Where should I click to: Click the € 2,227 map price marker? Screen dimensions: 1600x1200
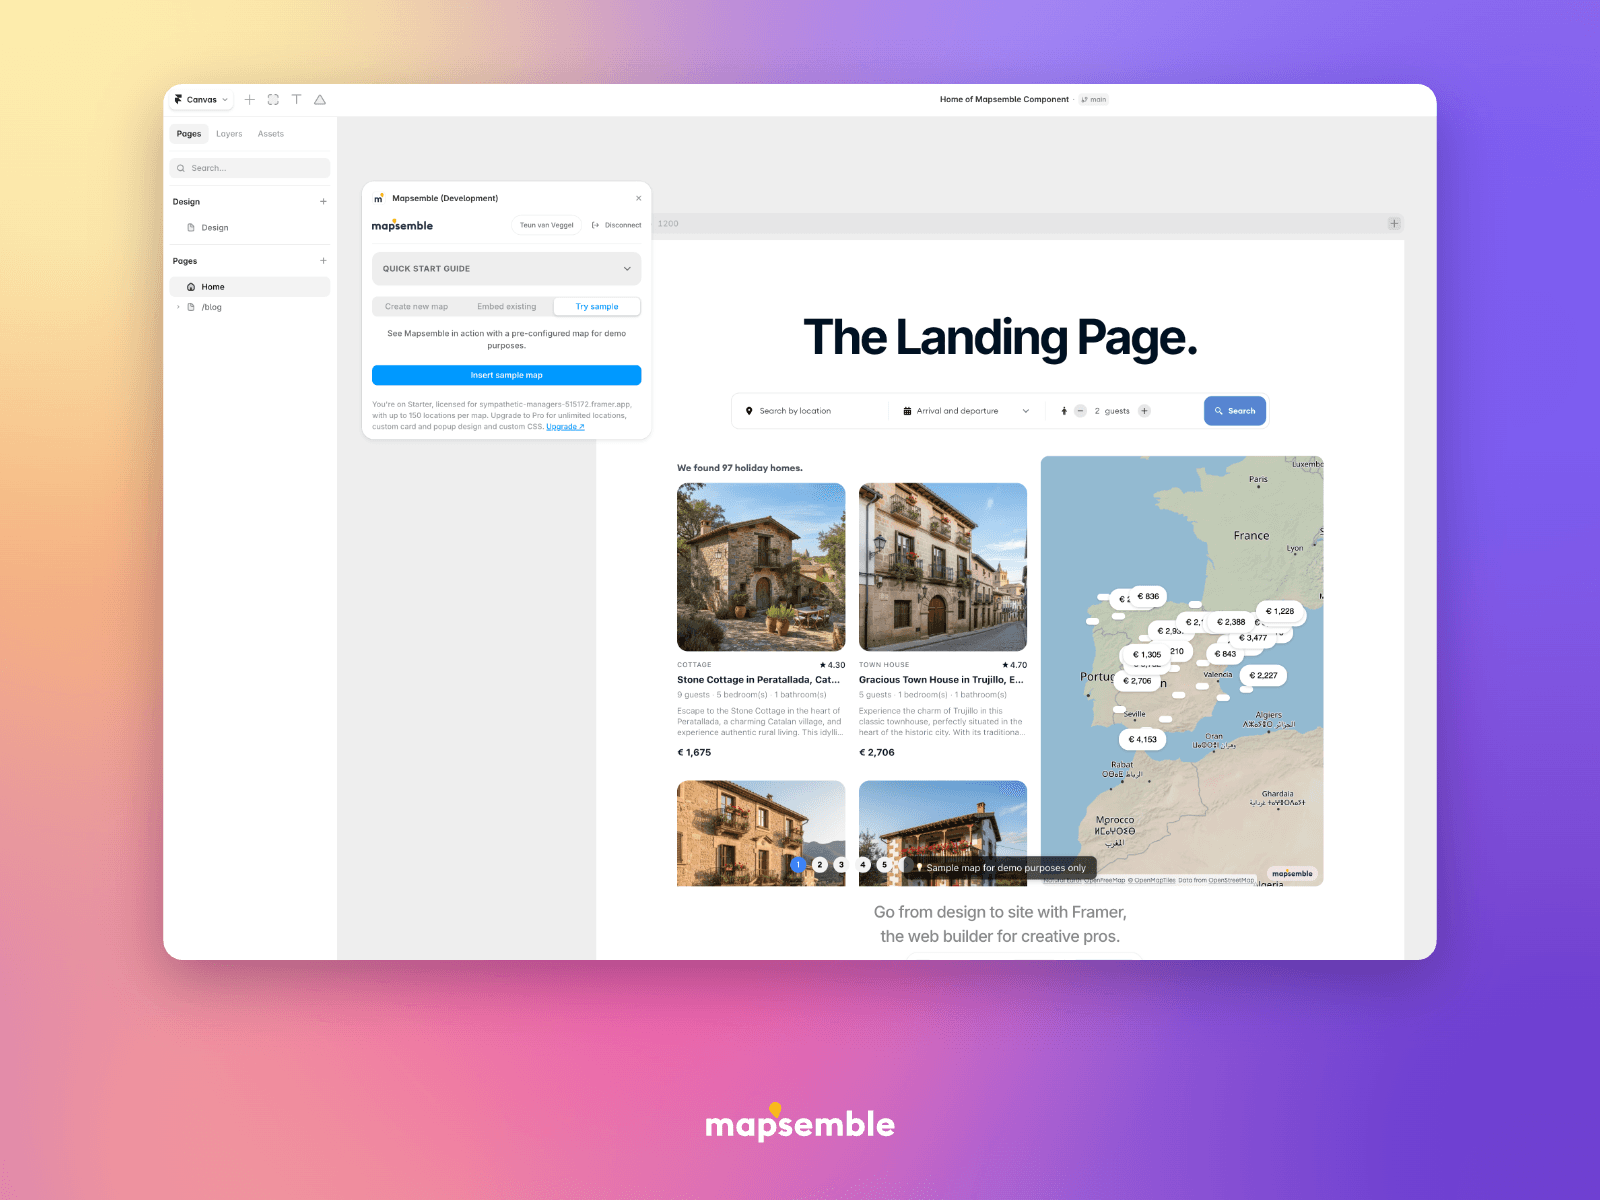tap(1264, 676)
